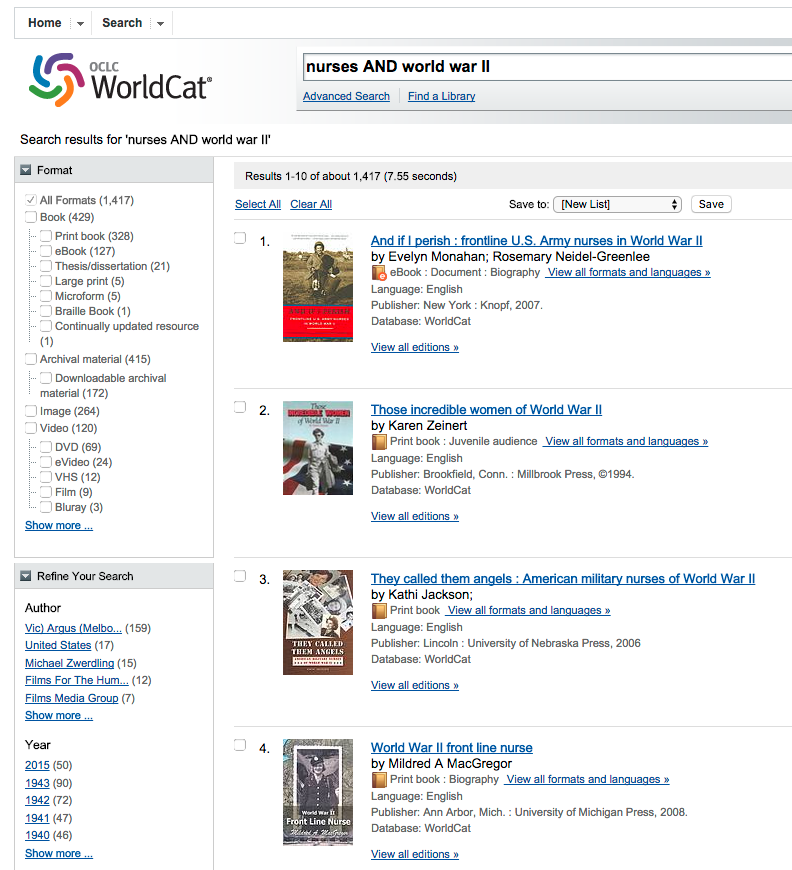Open the Home menu dropdown arrow
This screenshot has width=792, height=870.
click(80, 23)
